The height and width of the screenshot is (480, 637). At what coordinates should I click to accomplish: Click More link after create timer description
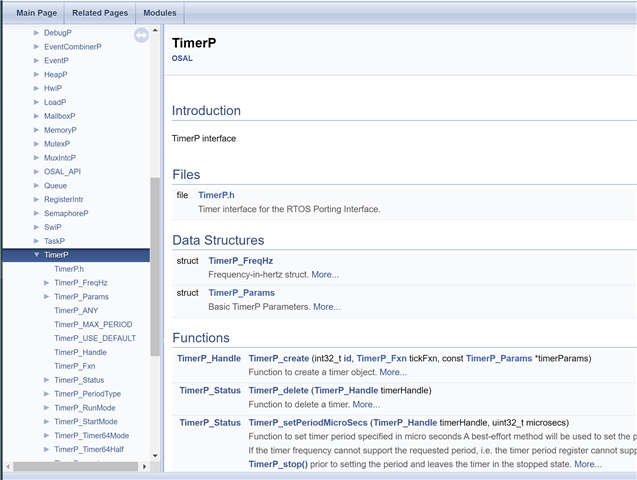[x=393, y=372]
